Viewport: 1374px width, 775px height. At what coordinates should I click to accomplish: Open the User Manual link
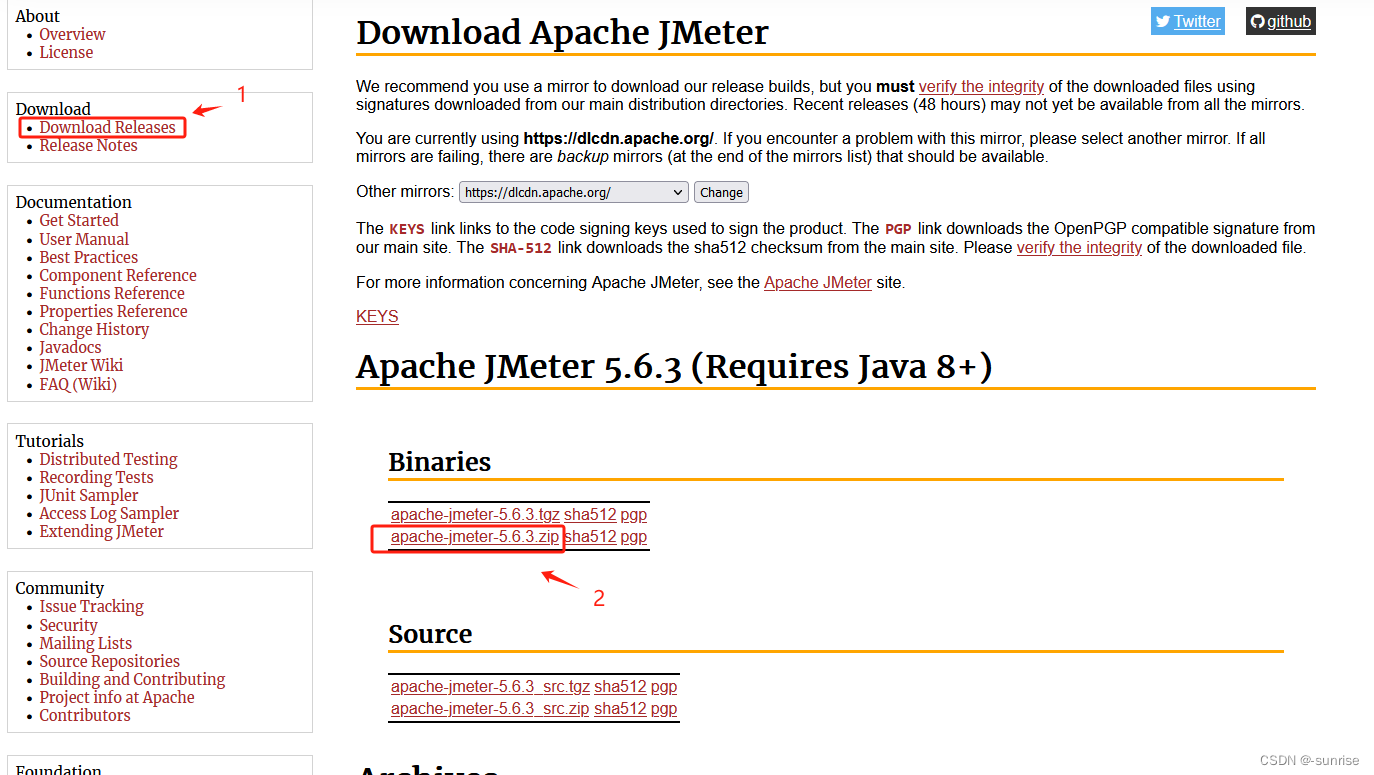(x=84, y=239)
